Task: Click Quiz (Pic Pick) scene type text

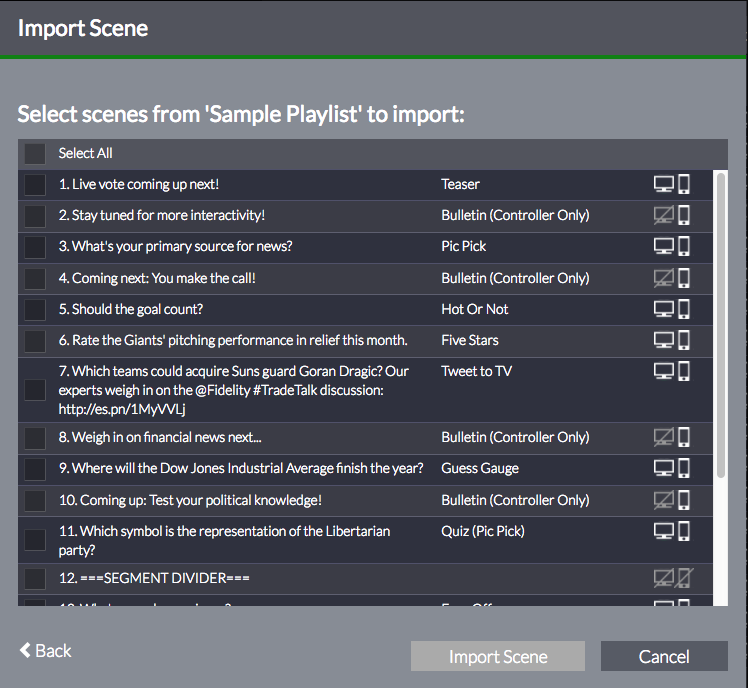Action: click(x=483, y=532)
